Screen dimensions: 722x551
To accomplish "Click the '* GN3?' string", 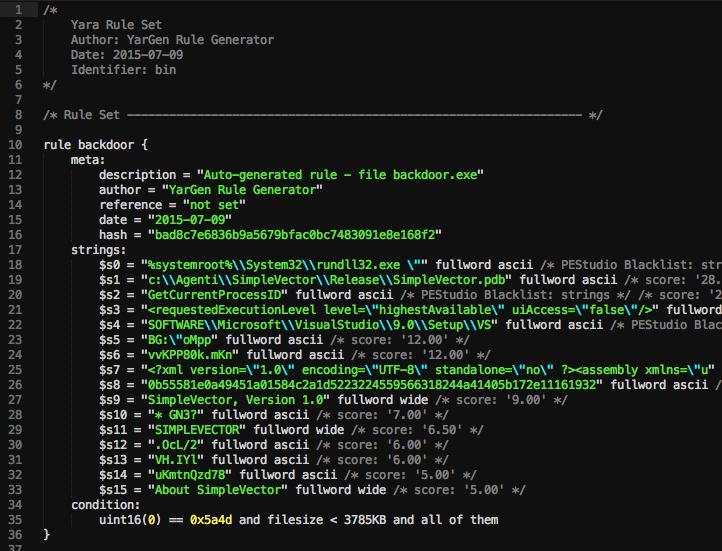I will pyautogui.click(x=176, y=415).
